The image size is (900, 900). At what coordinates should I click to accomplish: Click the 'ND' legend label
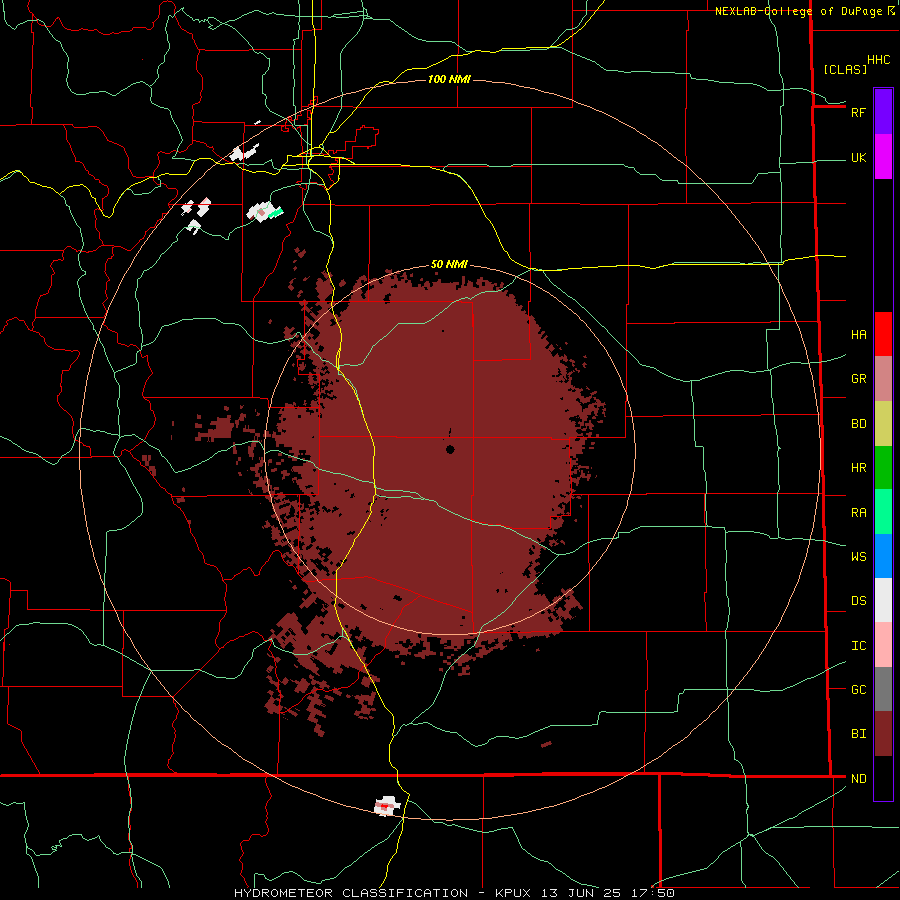pyautogui.click(x=858, y=779)
